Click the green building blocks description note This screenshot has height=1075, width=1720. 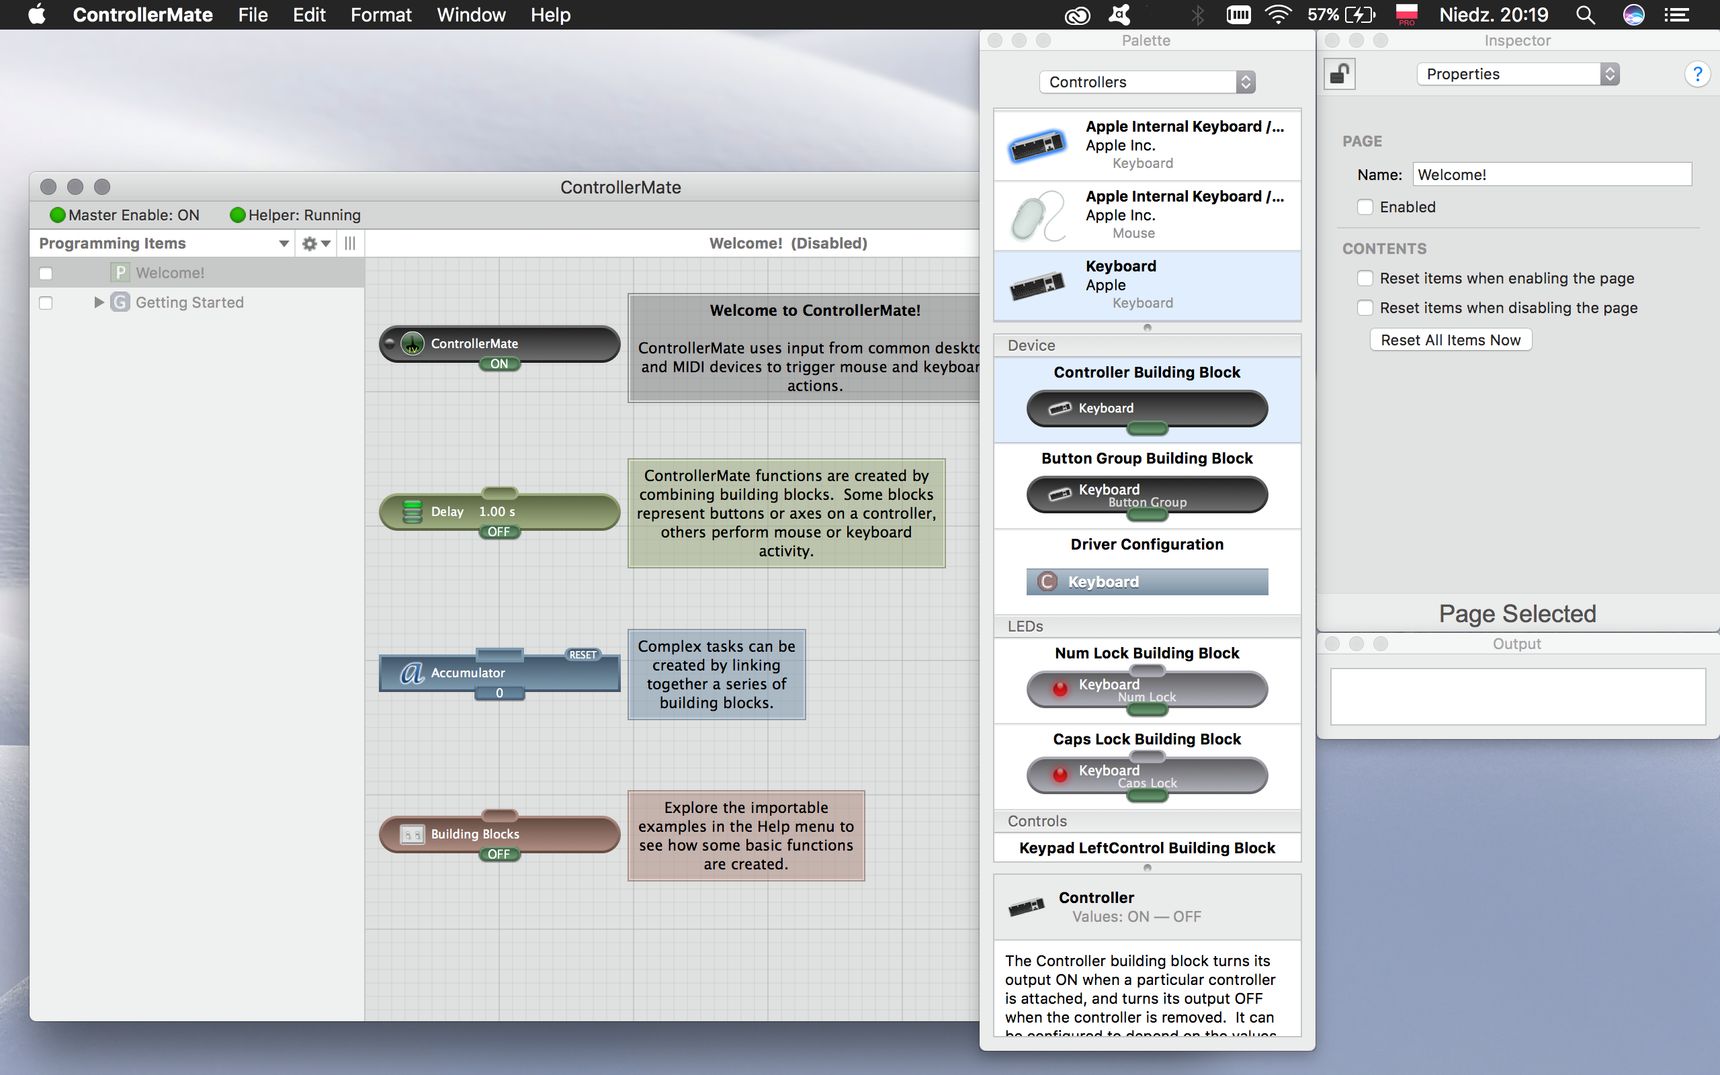(786, 514)
